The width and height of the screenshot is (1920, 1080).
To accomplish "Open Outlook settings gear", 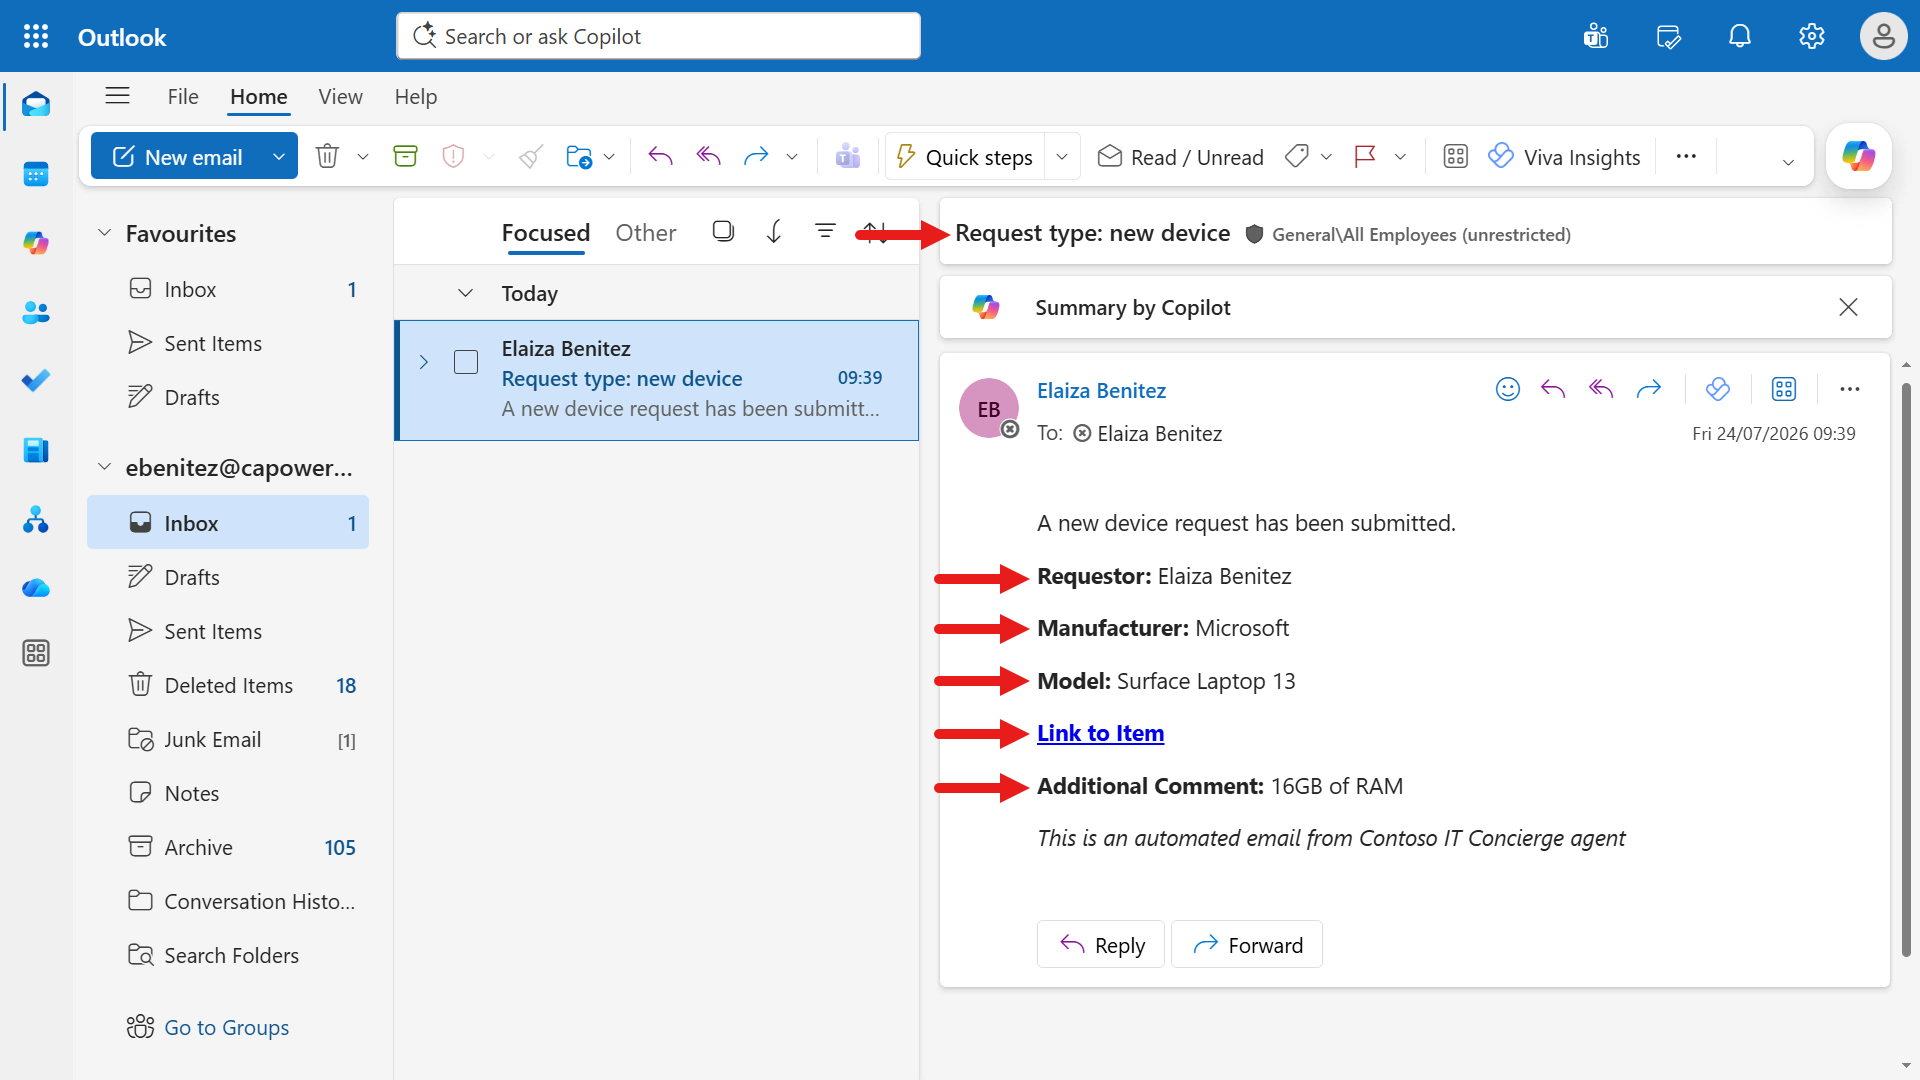I will 1812,37.
